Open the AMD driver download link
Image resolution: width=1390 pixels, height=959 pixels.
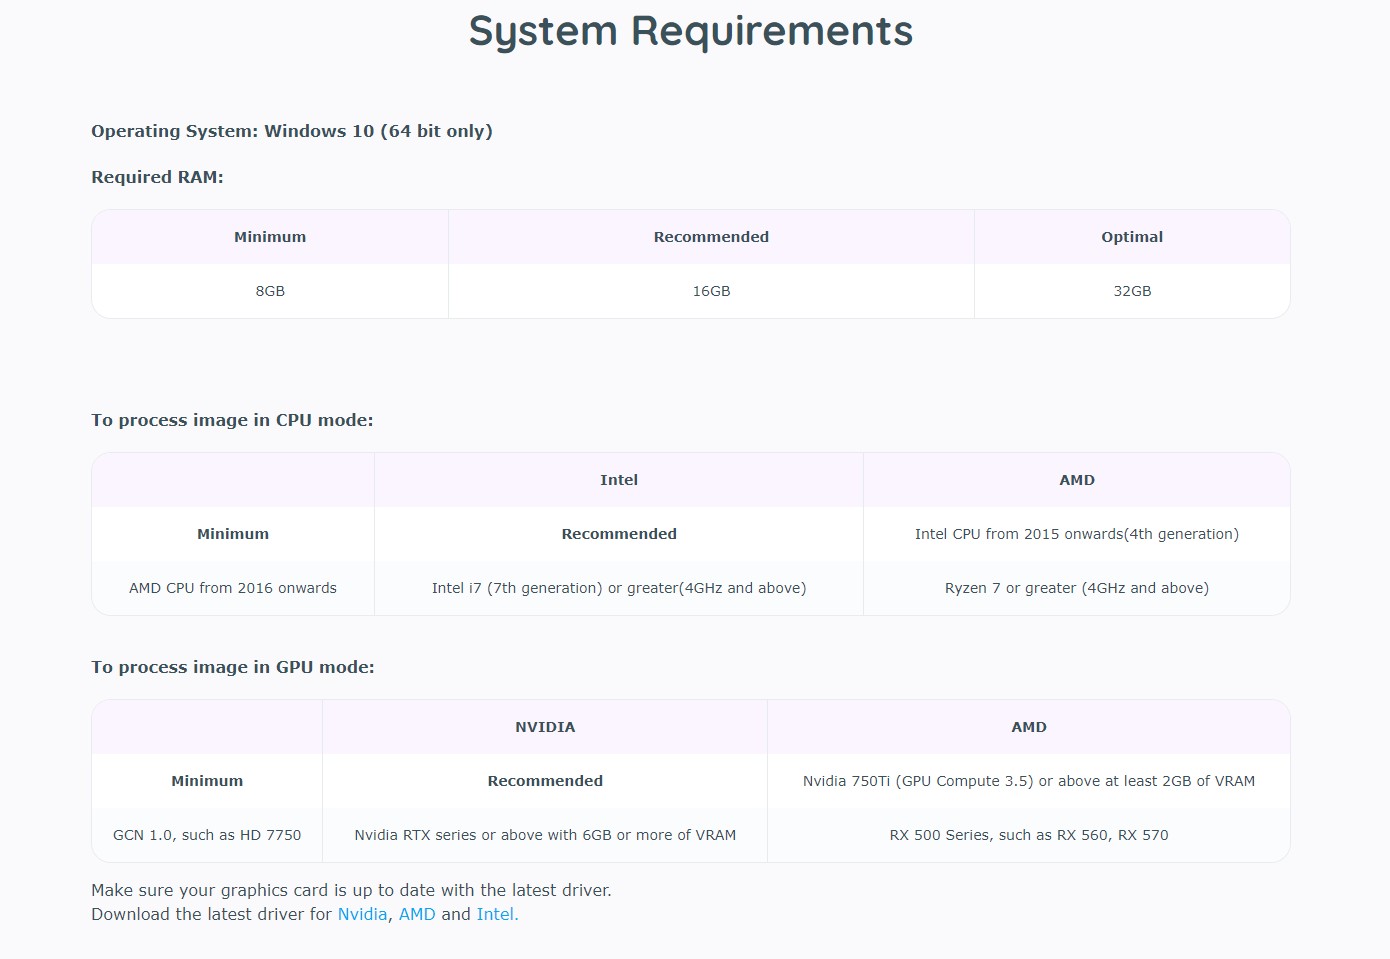pyautogui.click(x=417, y=914)
